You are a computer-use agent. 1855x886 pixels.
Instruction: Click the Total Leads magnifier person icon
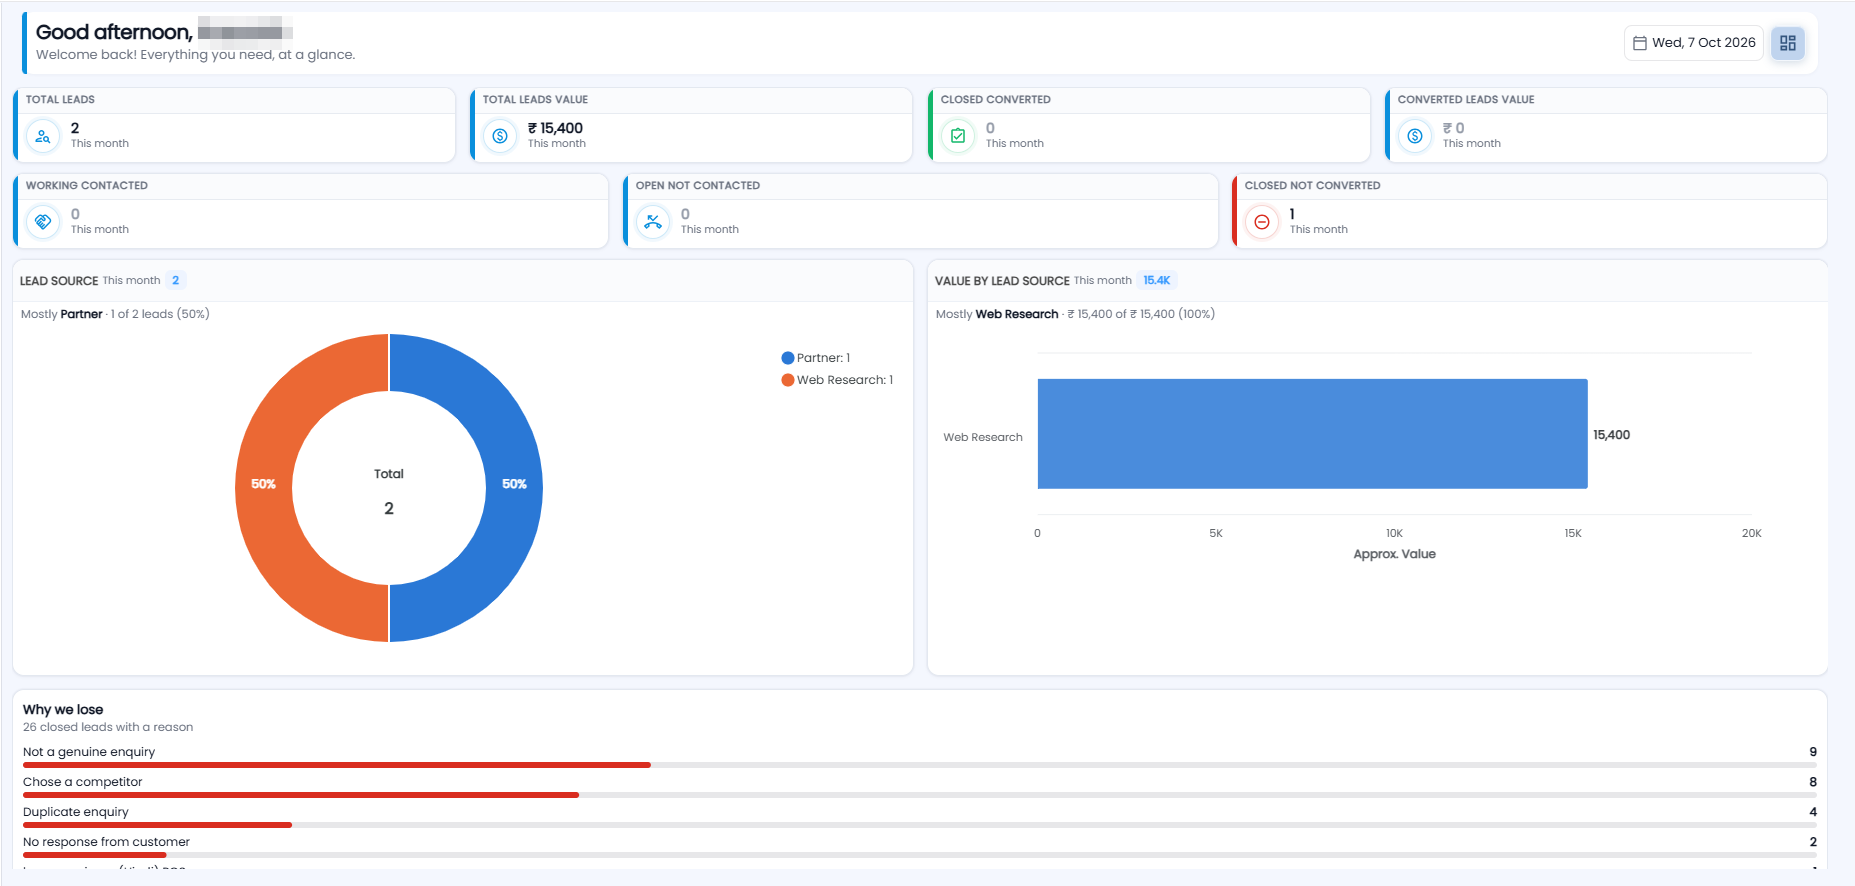[43, 136]
